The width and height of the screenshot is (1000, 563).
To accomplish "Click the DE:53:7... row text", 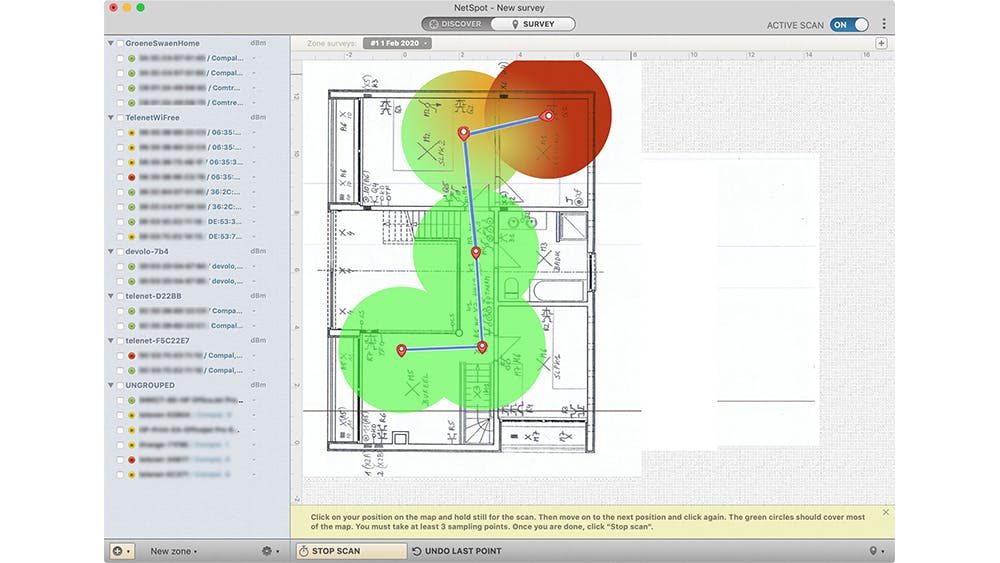I will 191,237.
